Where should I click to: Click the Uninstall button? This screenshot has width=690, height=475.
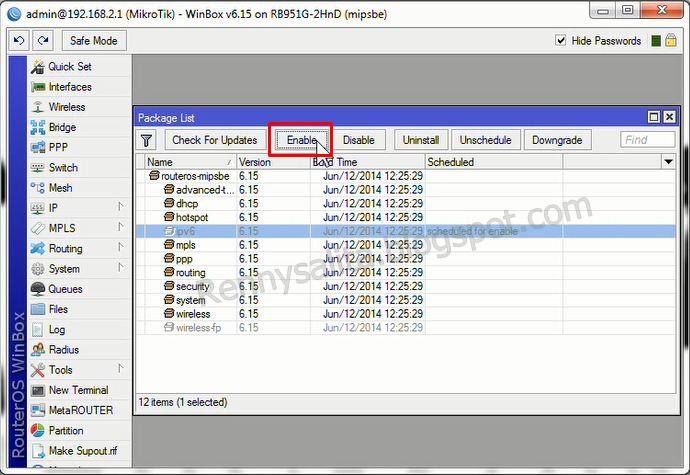(421, 140)
